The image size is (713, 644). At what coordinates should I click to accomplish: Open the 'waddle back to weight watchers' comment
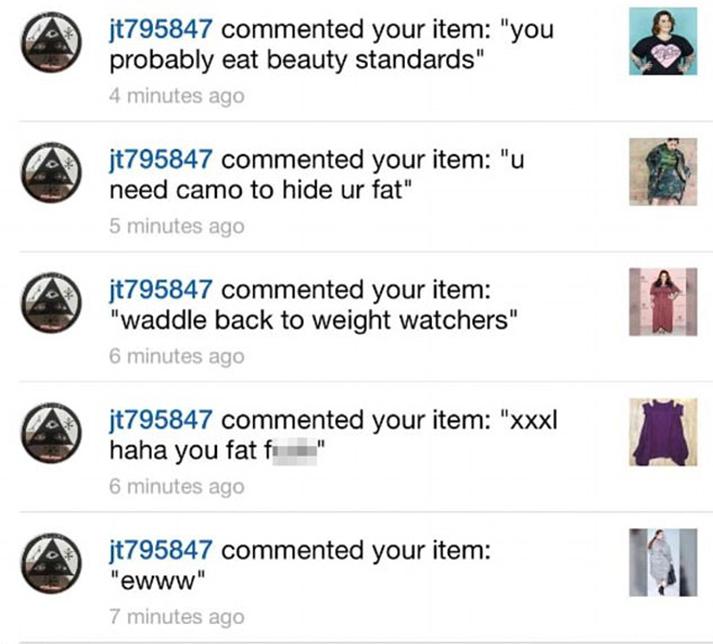click(313, 320)
